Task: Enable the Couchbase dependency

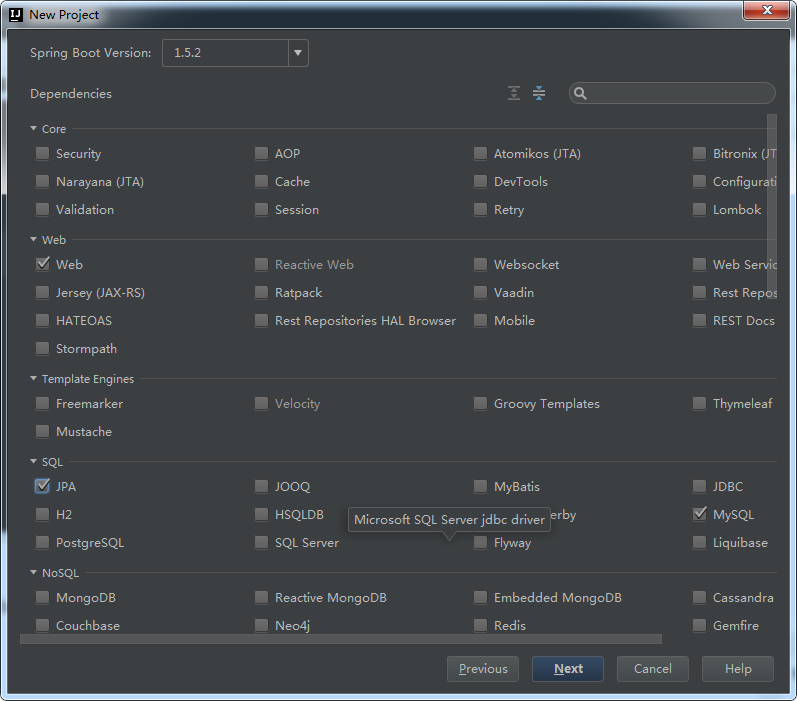Action: [x=42, y=625]
